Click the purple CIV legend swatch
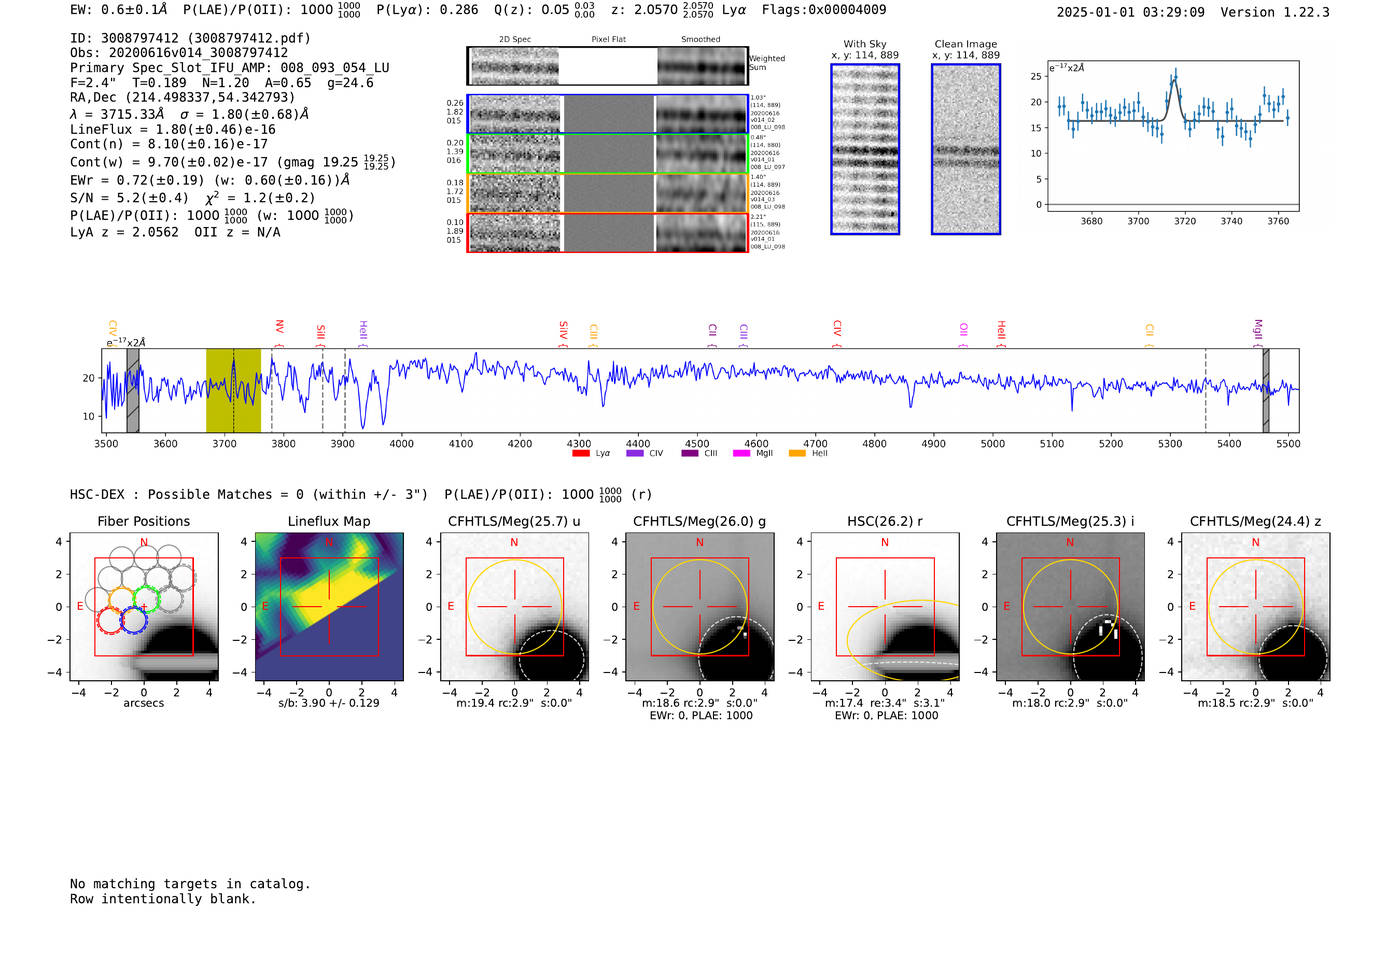Viewport: 1400px width, 953px height. (634, 454)
